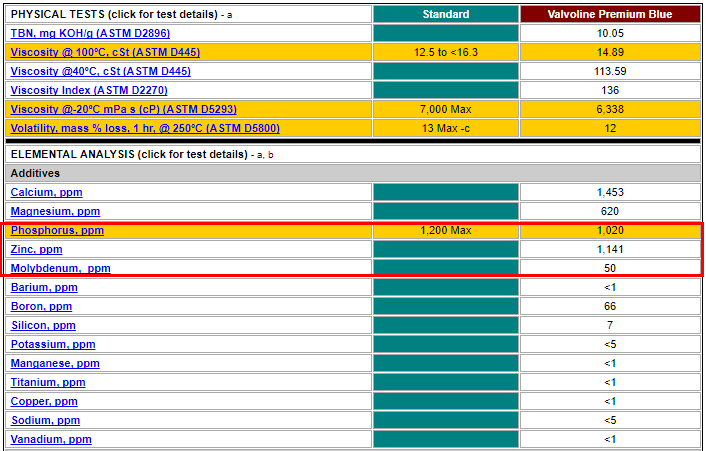Viewport: 706px width, 451px height.
Task: Open the Zinc, ppm link
Action: [36, 249]
